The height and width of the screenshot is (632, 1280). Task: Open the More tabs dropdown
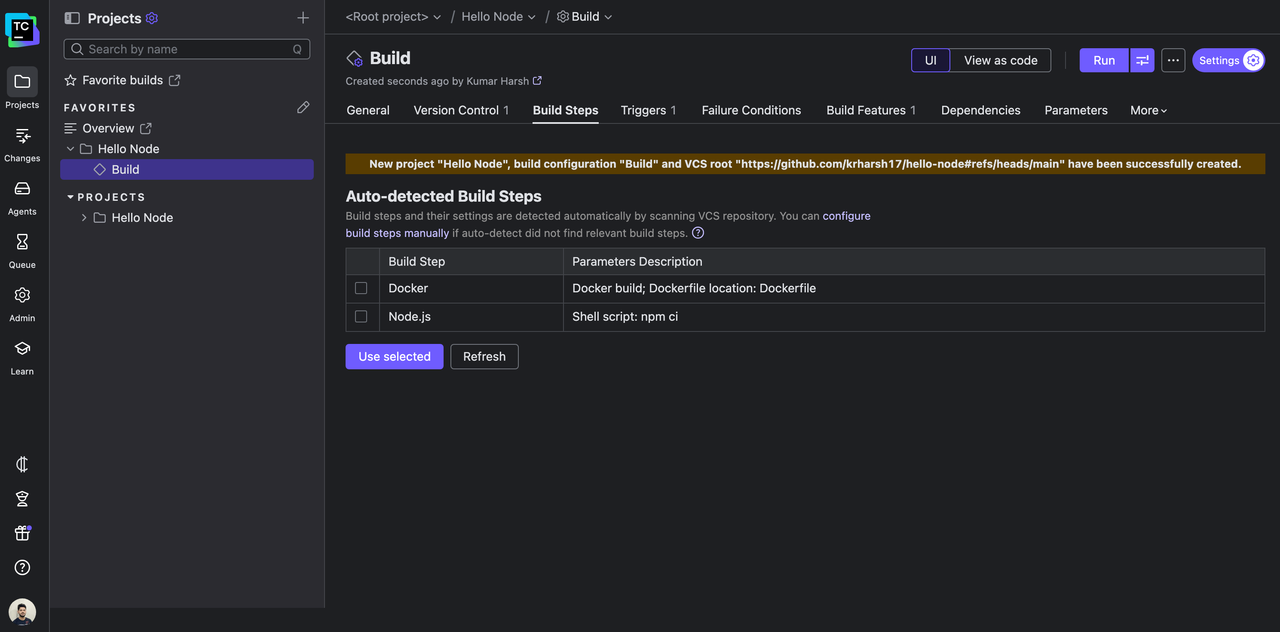click(x=1148, y=110)
